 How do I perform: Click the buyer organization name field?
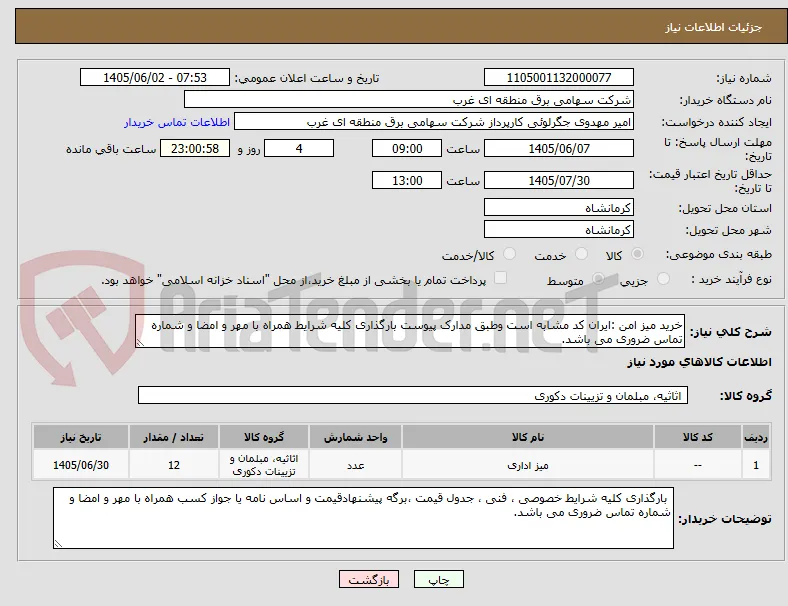click(409, 99)
